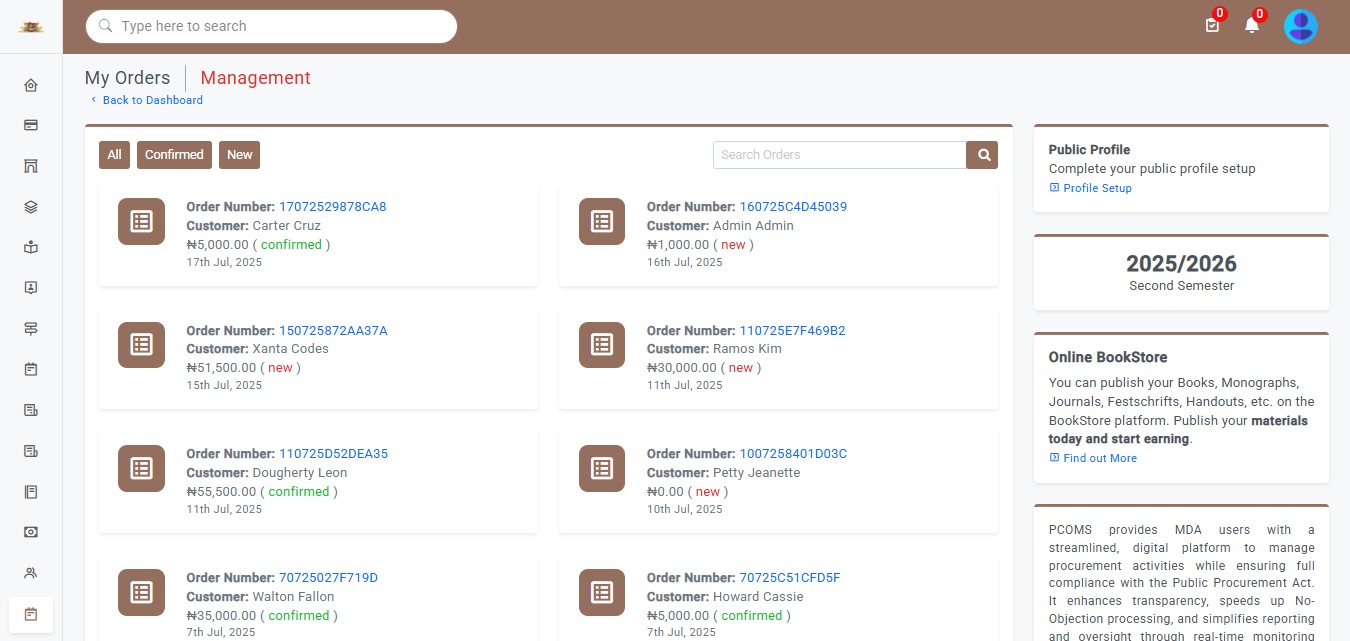The height and width of the screenshot is (641, 1350).
Task: Click the notification bell icon
Action: pyautogui.click(x=1251, y=26)
